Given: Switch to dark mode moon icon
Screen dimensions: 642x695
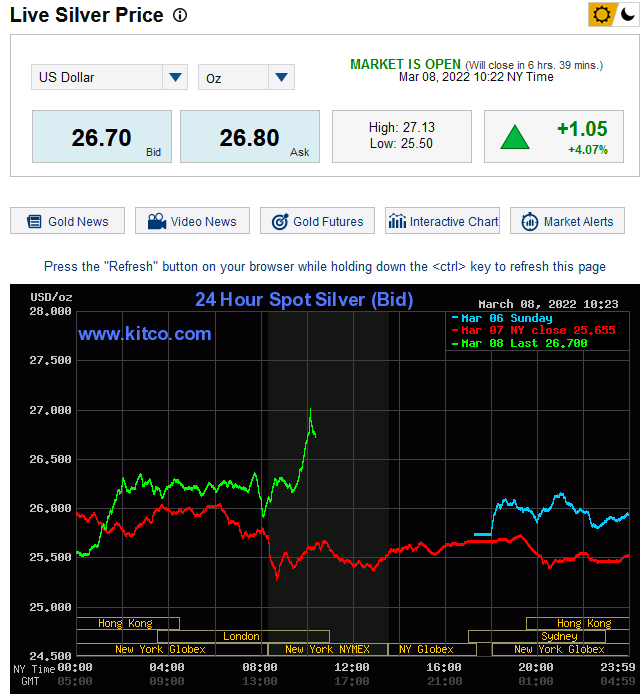Looking at the screenshot, I should 627,15.
